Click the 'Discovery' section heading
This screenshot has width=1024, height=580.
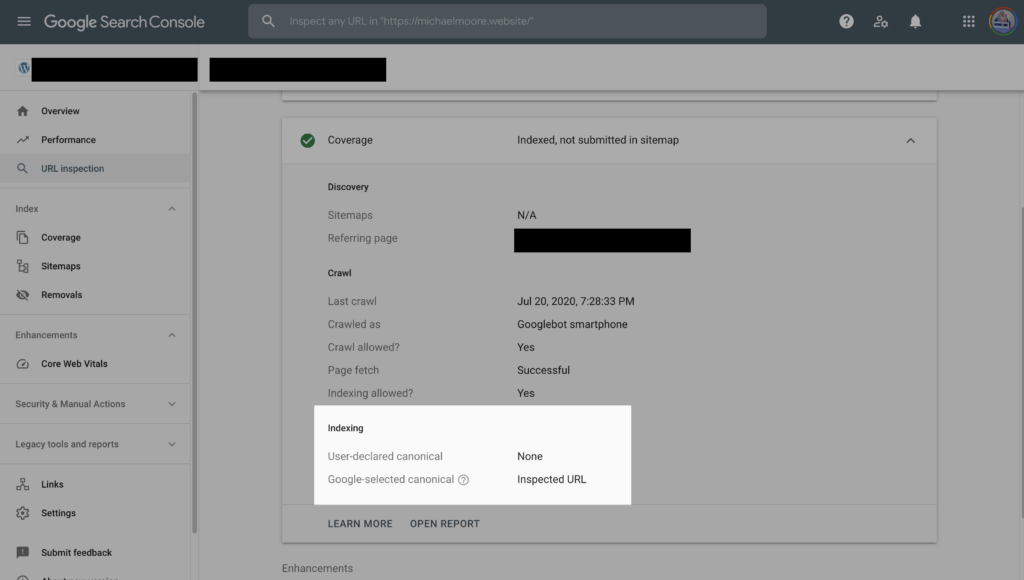(x=348, y=187)
